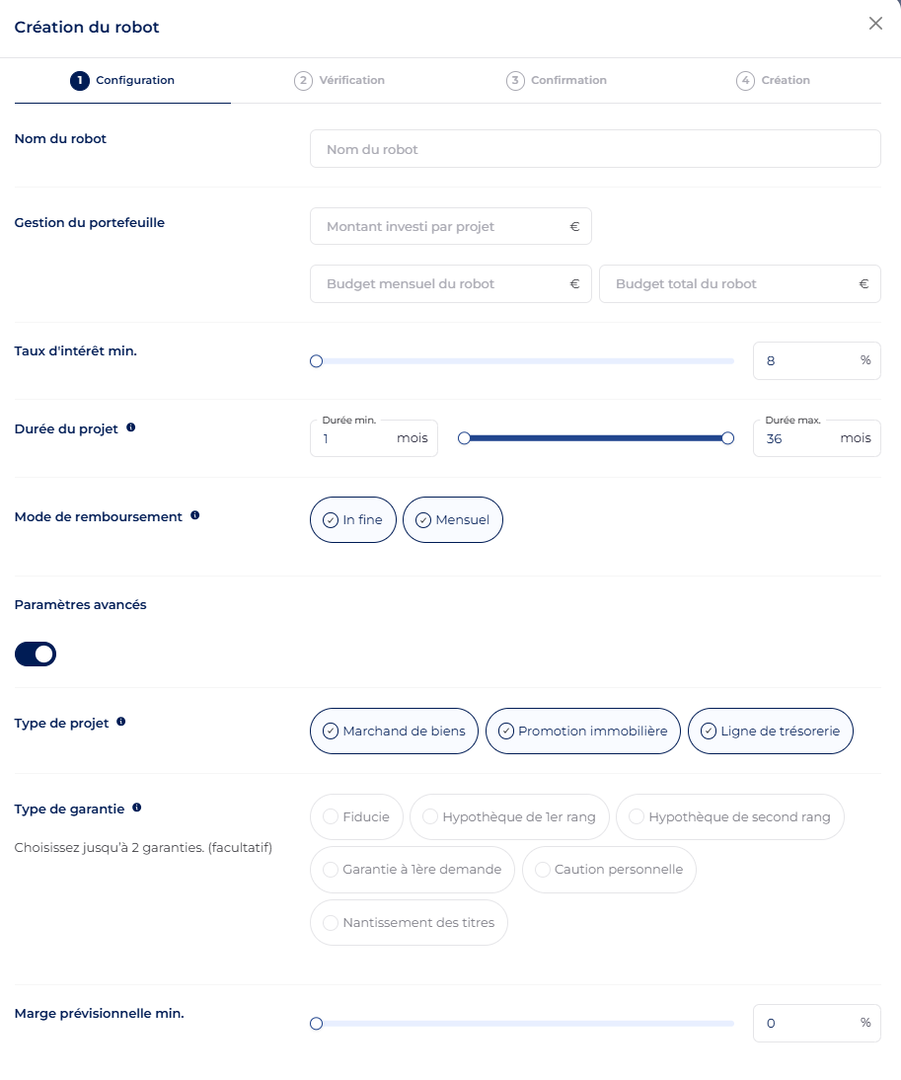Choose Caution personnelle guarantee

coord(608,870)
